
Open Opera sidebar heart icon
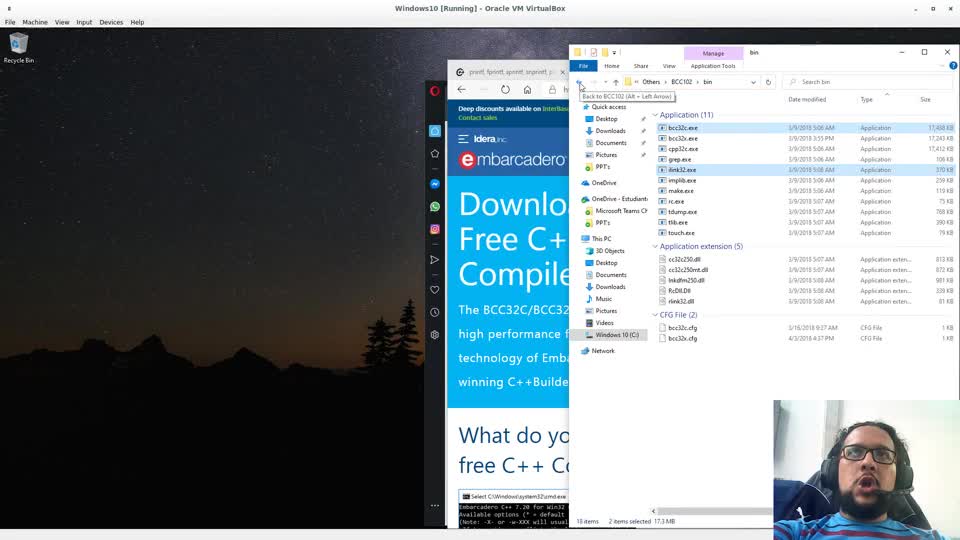tap(435, 290)
